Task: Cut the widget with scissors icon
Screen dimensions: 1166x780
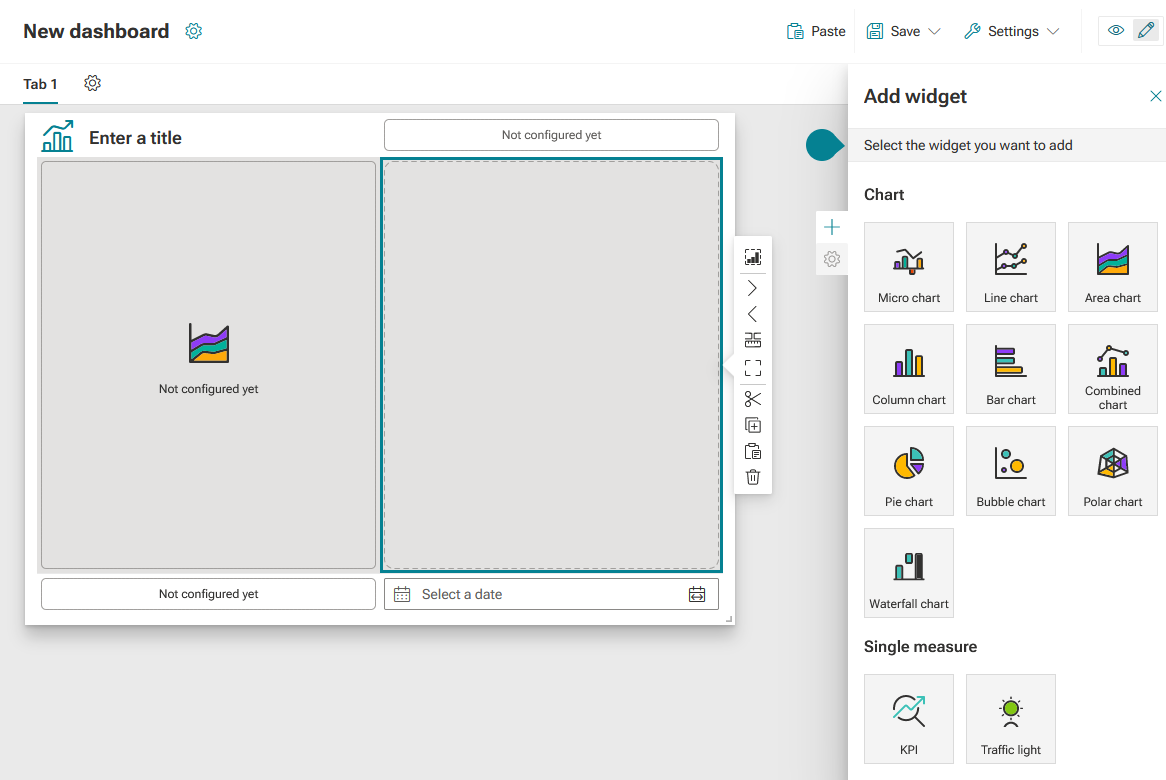Action: coord(753,399)
